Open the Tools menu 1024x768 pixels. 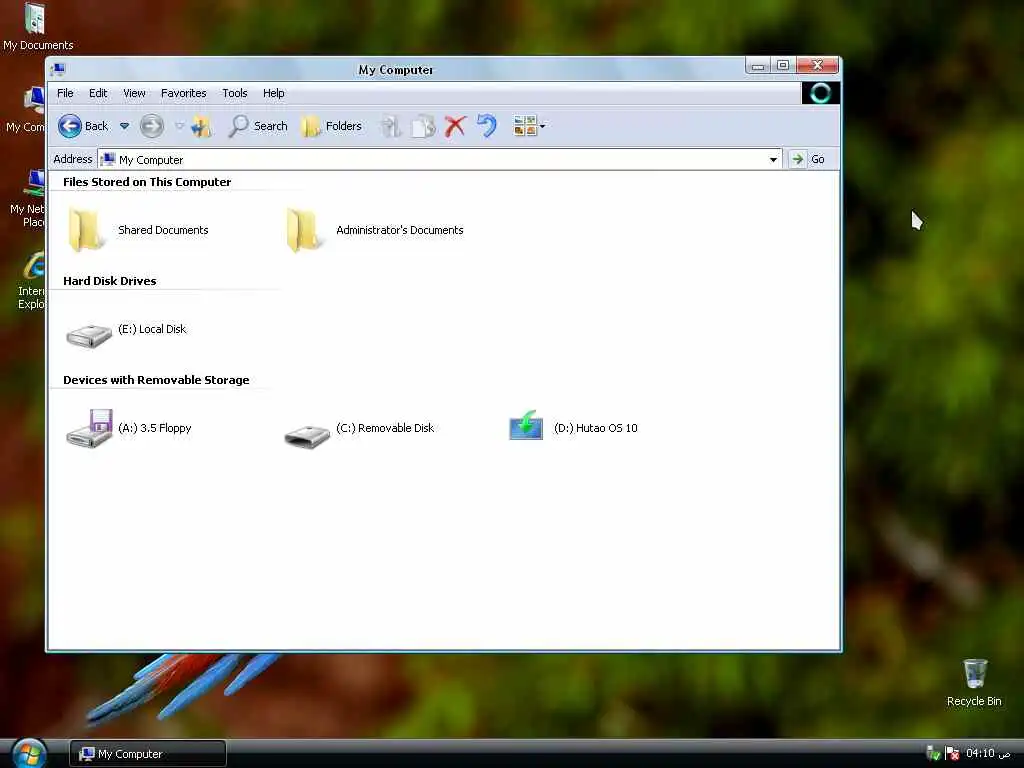coord(234,93)
